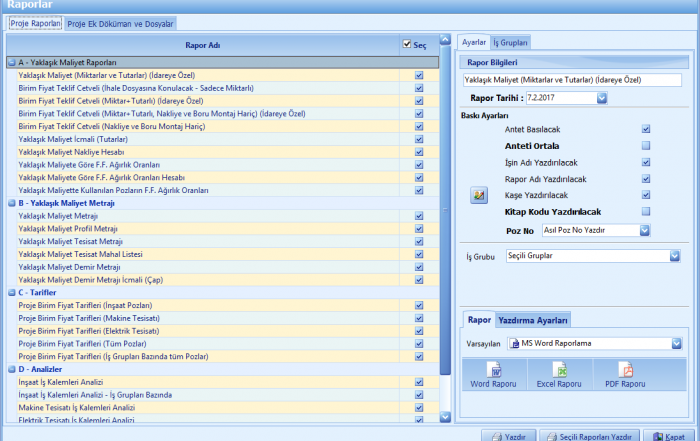Screen dimensions: 700x441
Task: Toggle the Seç header checkbox
Action: pyautogui.click(x=406, y=44)
